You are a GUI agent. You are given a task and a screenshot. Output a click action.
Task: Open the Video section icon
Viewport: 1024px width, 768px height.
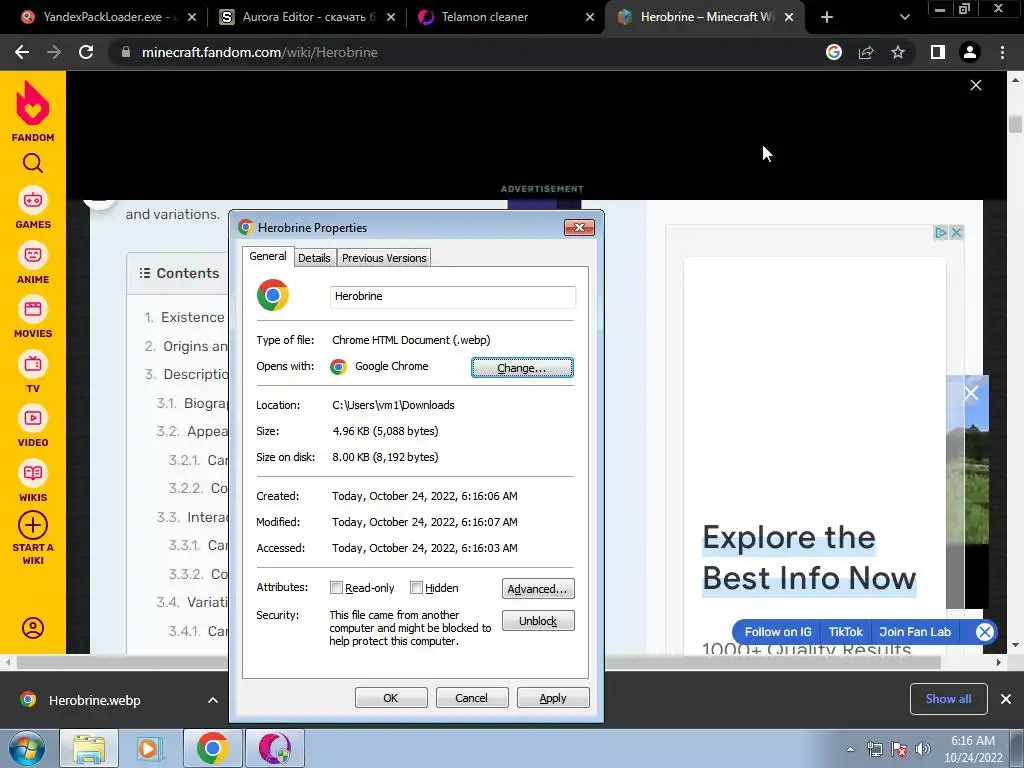[x=33, y=418]
